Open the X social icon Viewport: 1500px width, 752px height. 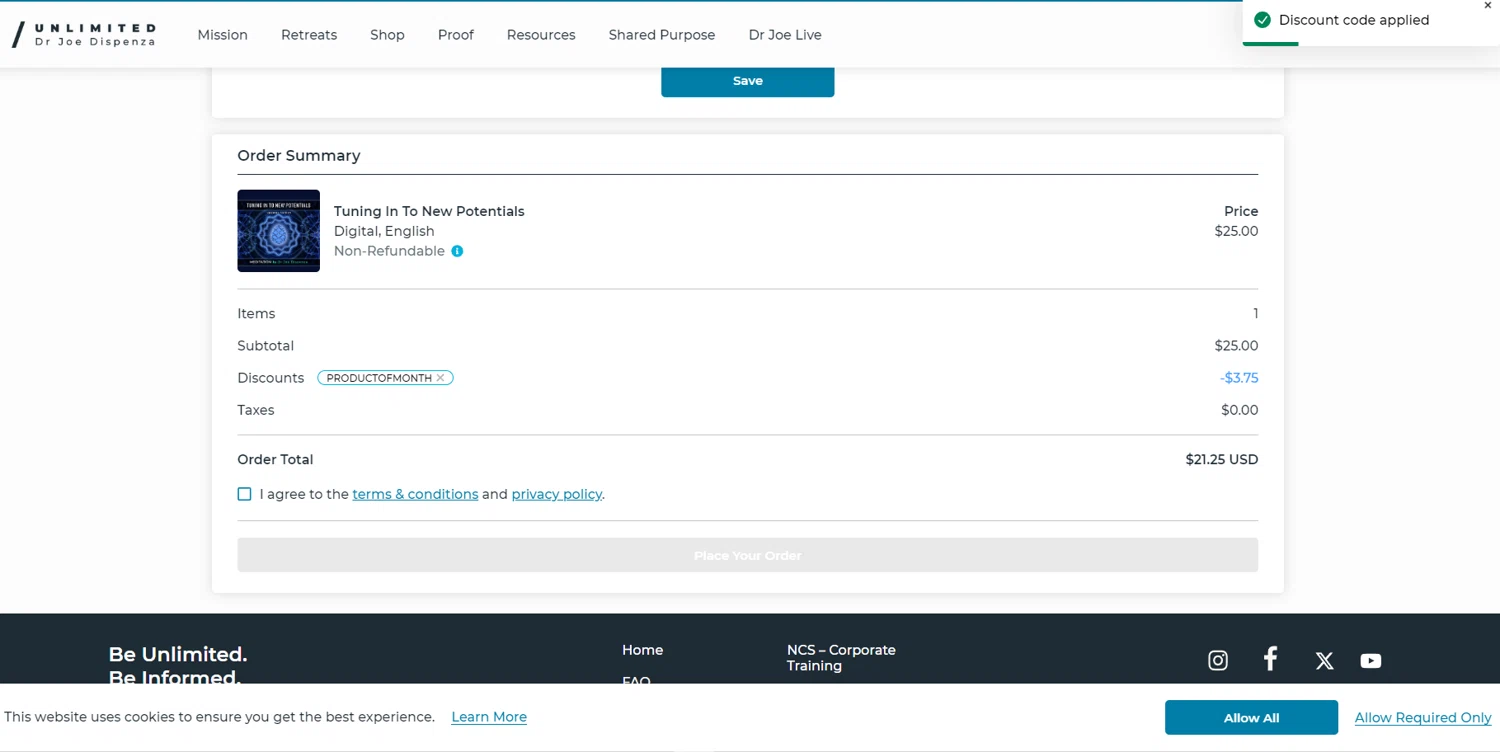(1324, 661)
